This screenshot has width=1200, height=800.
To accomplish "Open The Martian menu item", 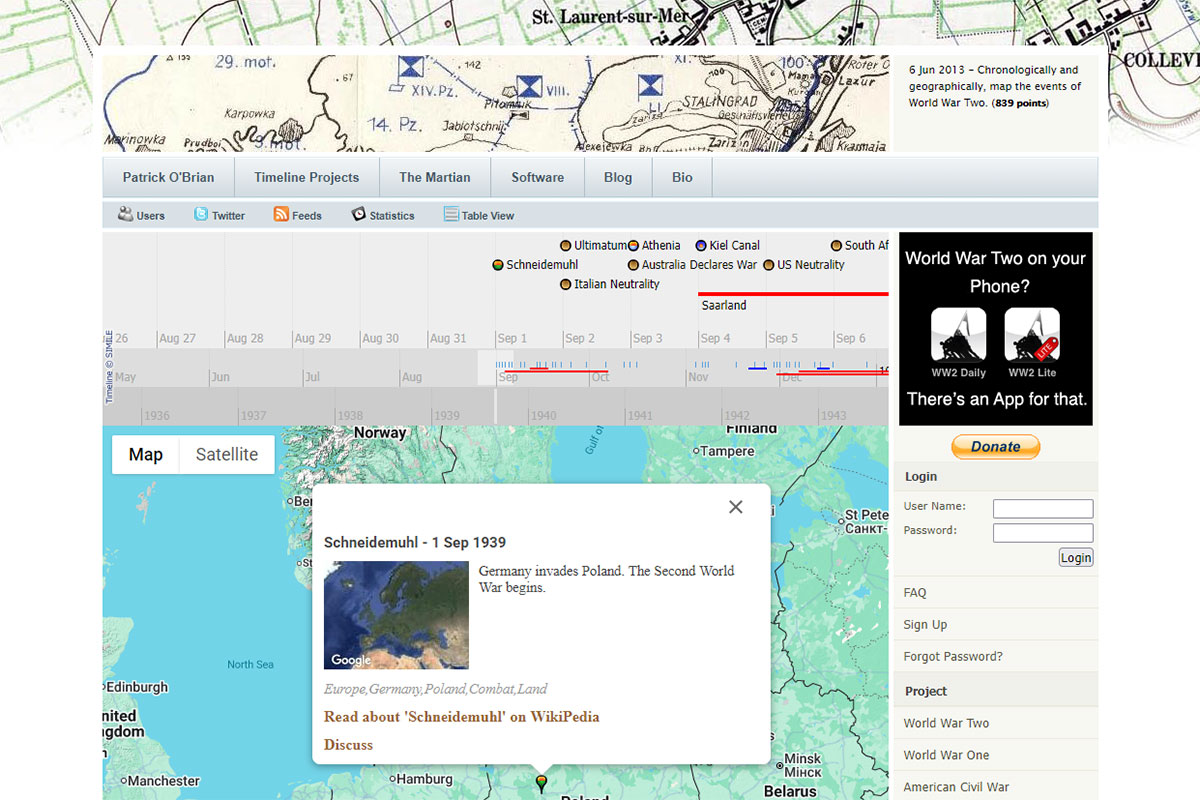I will (435, 178).
